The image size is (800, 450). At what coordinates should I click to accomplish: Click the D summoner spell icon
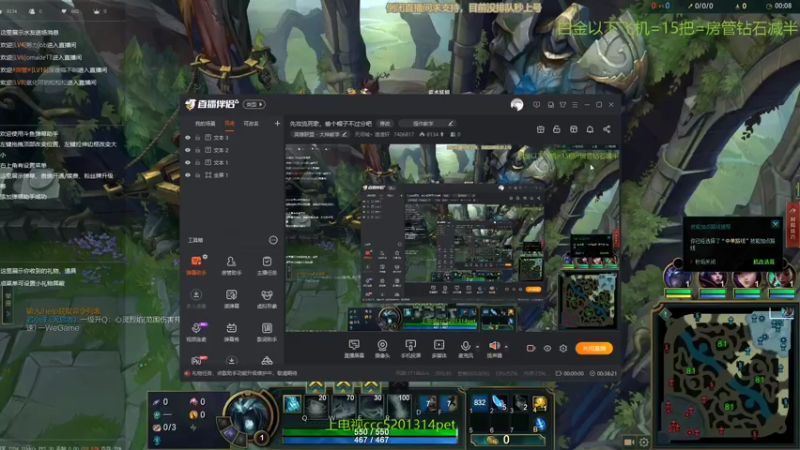pos(428,403)
